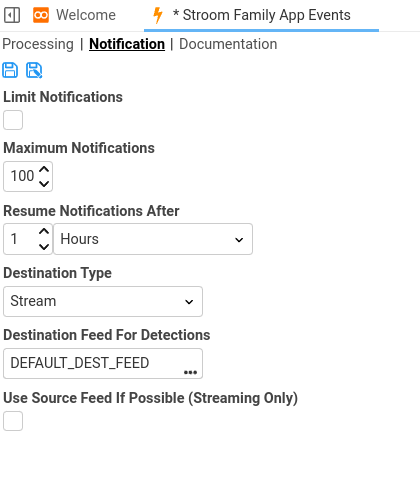Switch to the Welcome tab
This screenshot has width=420, height=480.
(86, 15)
